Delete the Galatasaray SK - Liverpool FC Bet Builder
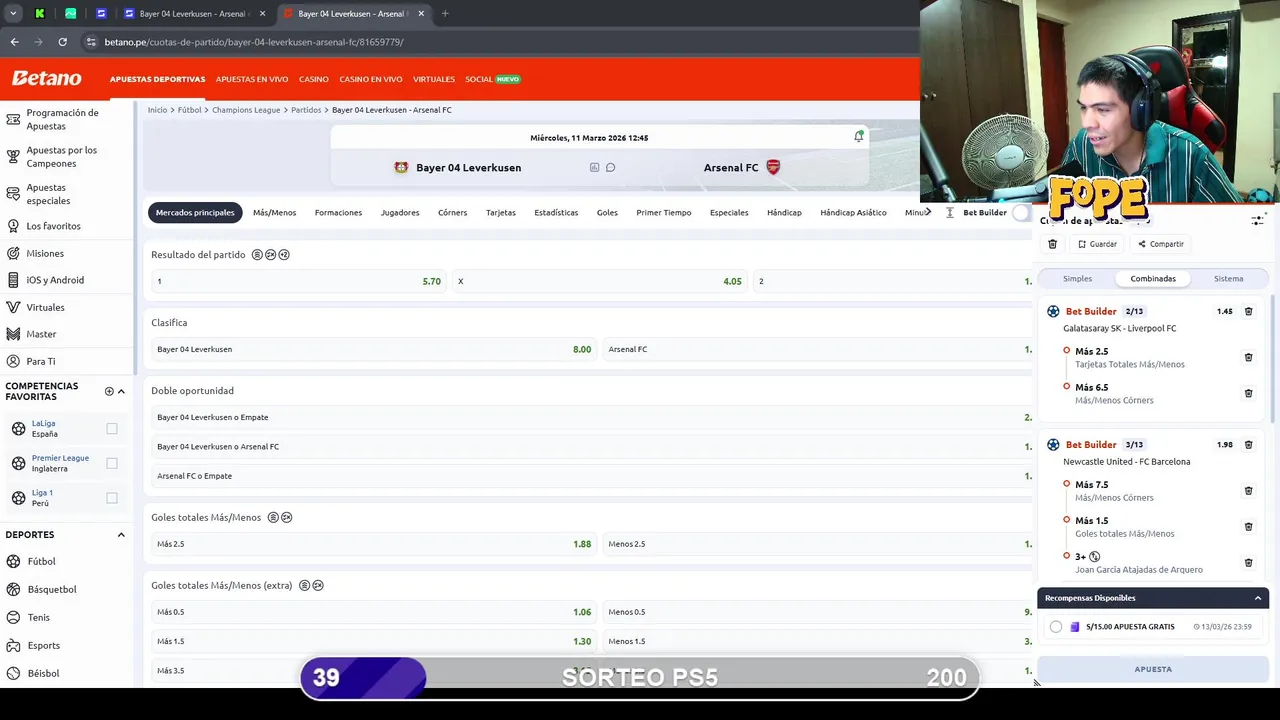Viewport: 1280px width, 720px height. coord(1248,311)
